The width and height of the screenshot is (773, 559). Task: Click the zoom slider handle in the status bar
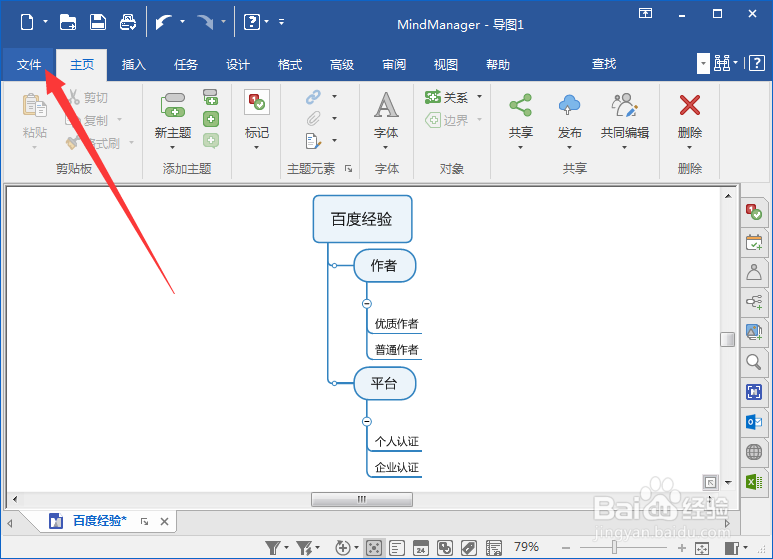[x=614, y=547]
